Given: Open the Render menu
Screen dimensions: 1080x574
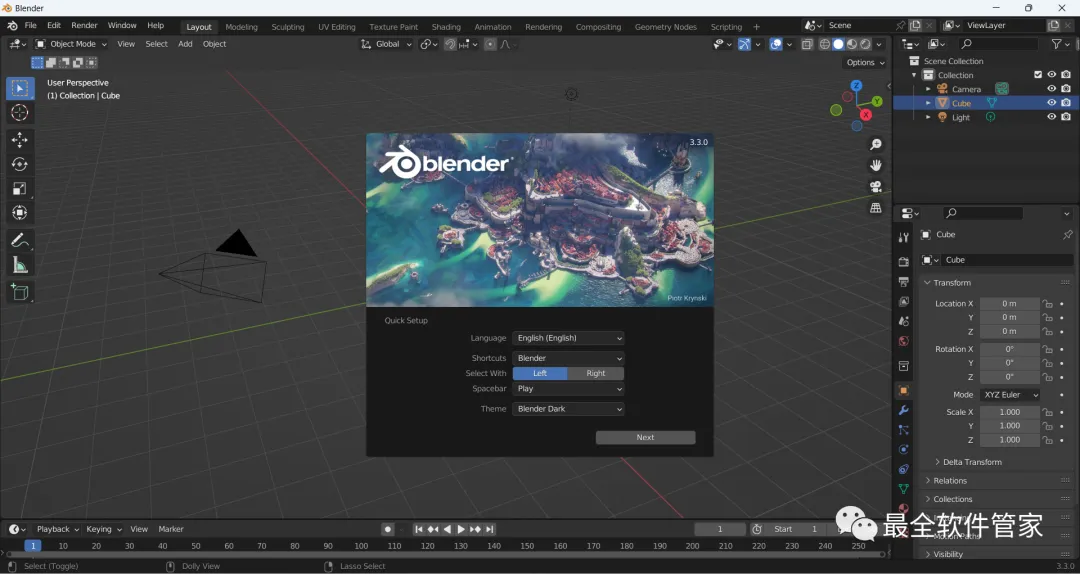Looking at the screenshot, I should click(x=84, y=25).
